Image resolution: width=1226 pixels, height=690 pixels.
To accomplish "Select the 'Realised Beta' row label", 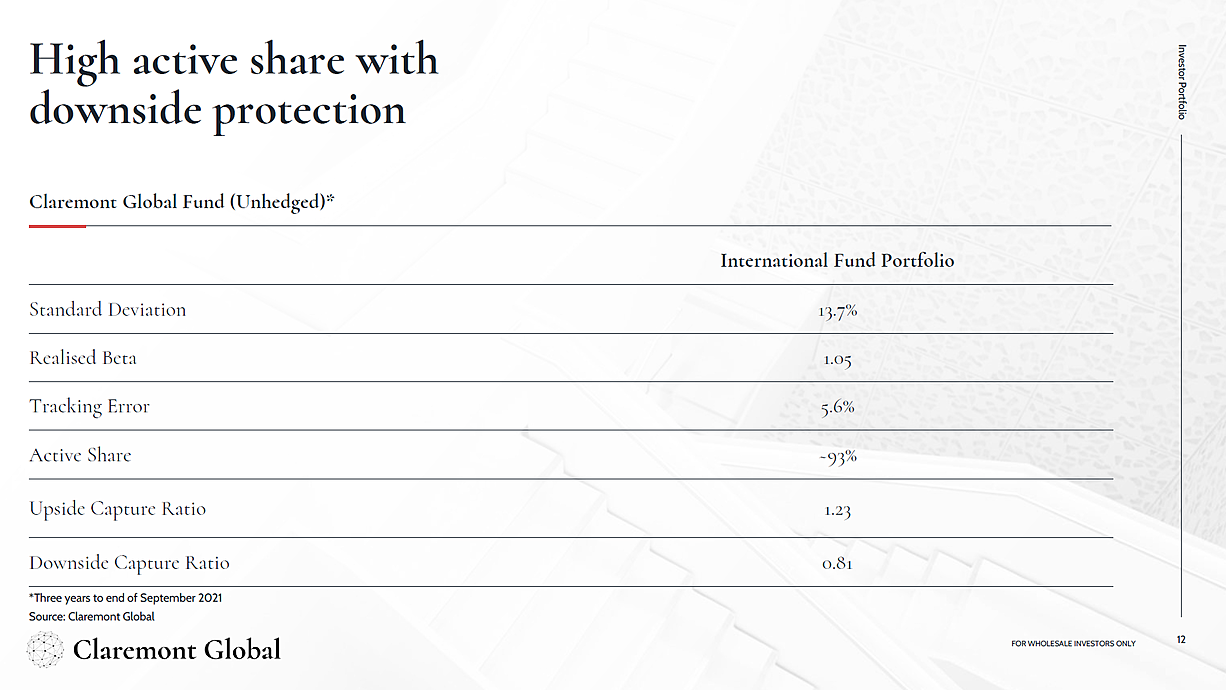I will pos(83,358).
